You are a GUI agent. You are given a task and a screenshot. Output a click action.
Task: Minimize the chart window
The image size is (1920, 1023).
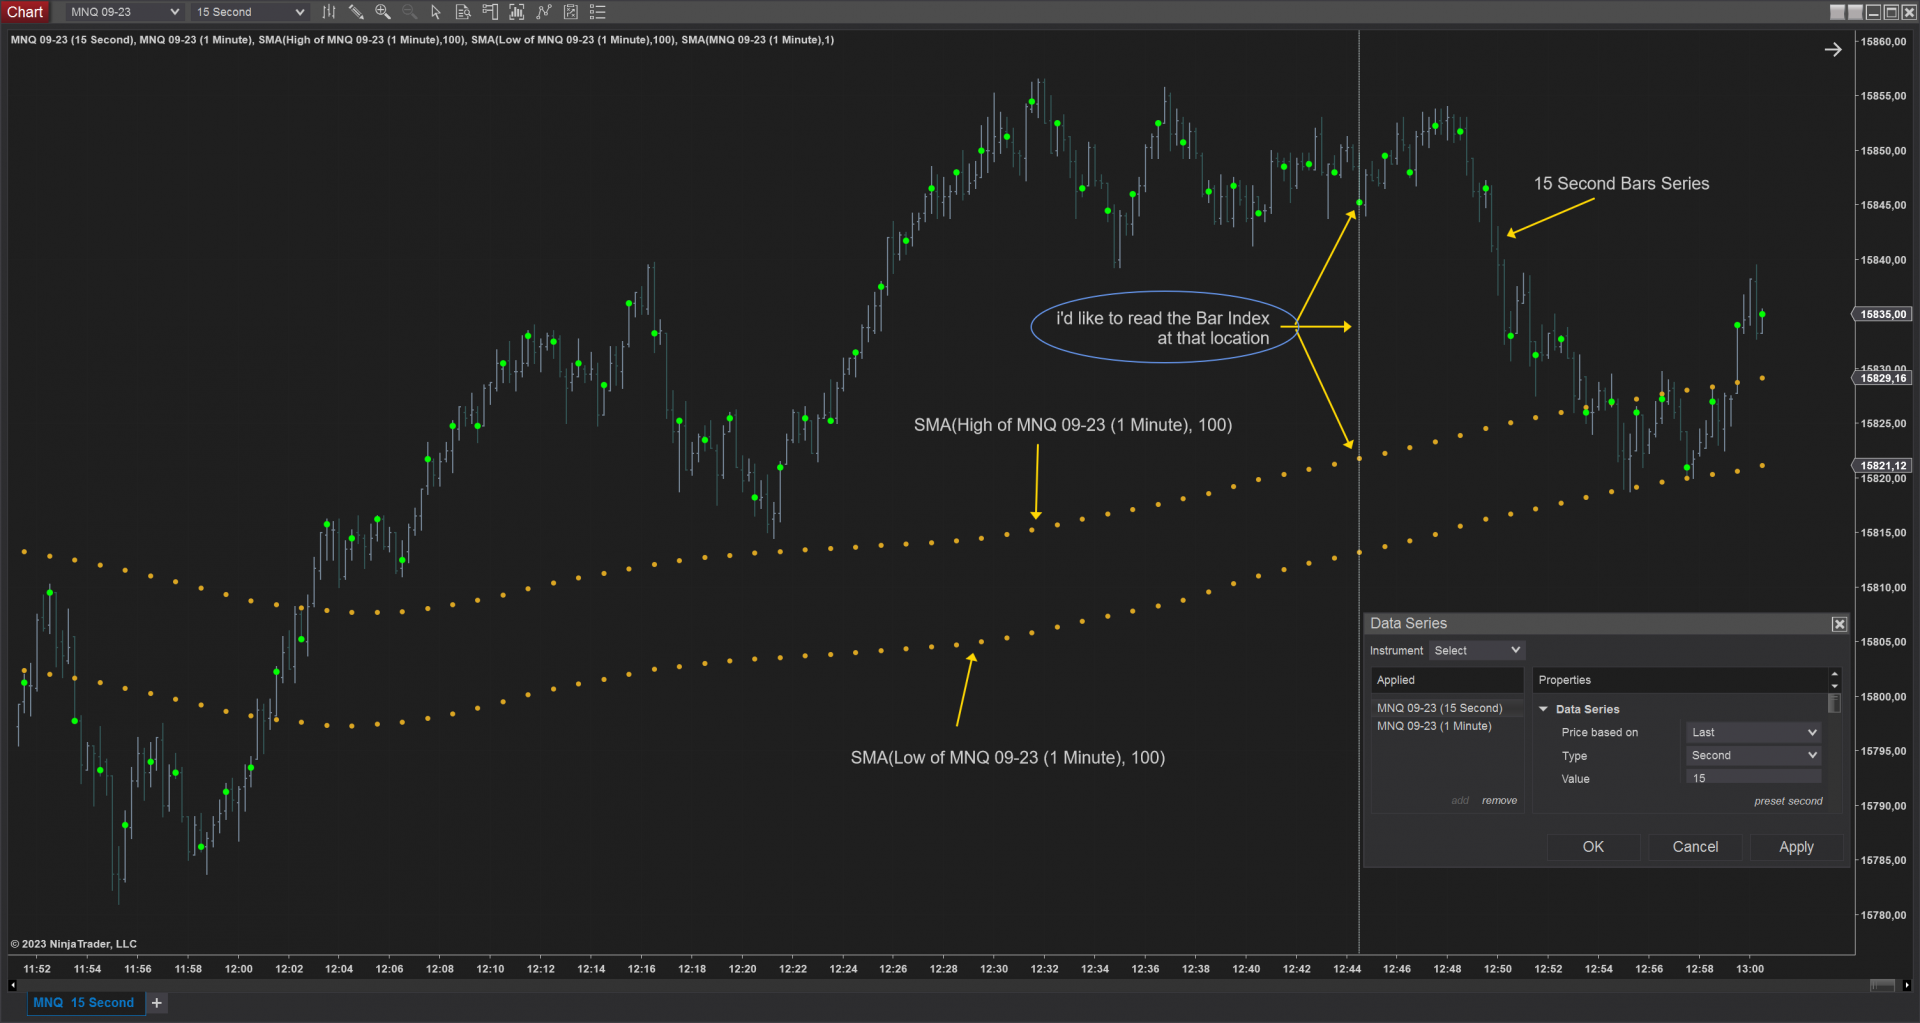tap(1874, 12)
